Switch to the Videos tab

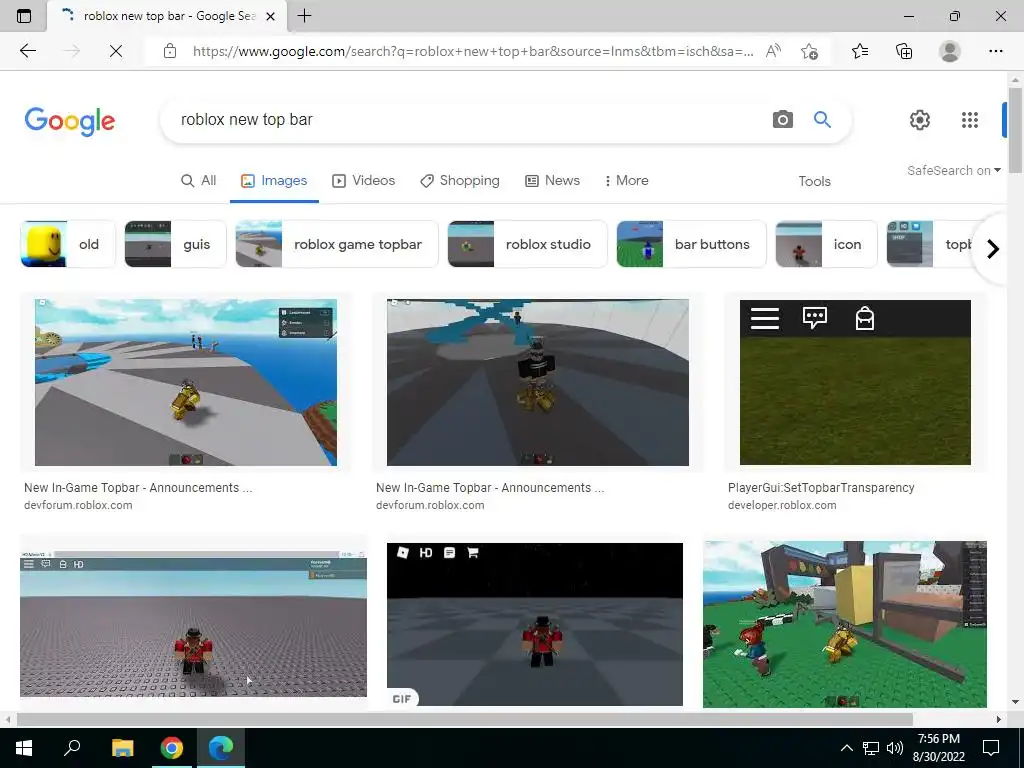coord(363,180)
